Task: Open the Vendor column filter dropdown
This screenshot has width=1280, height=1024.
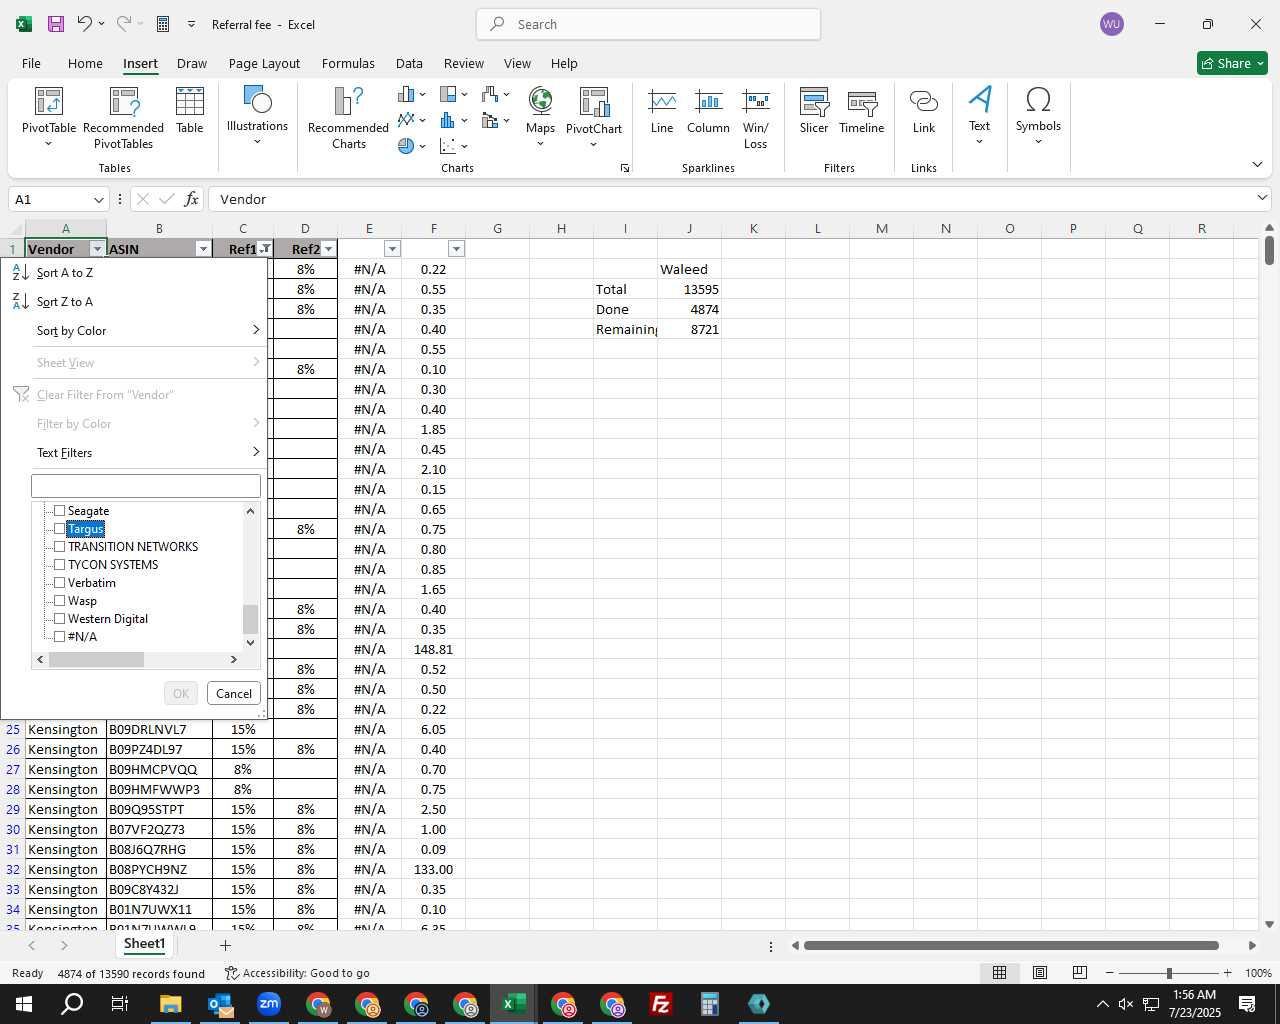Action: point(97,249)
